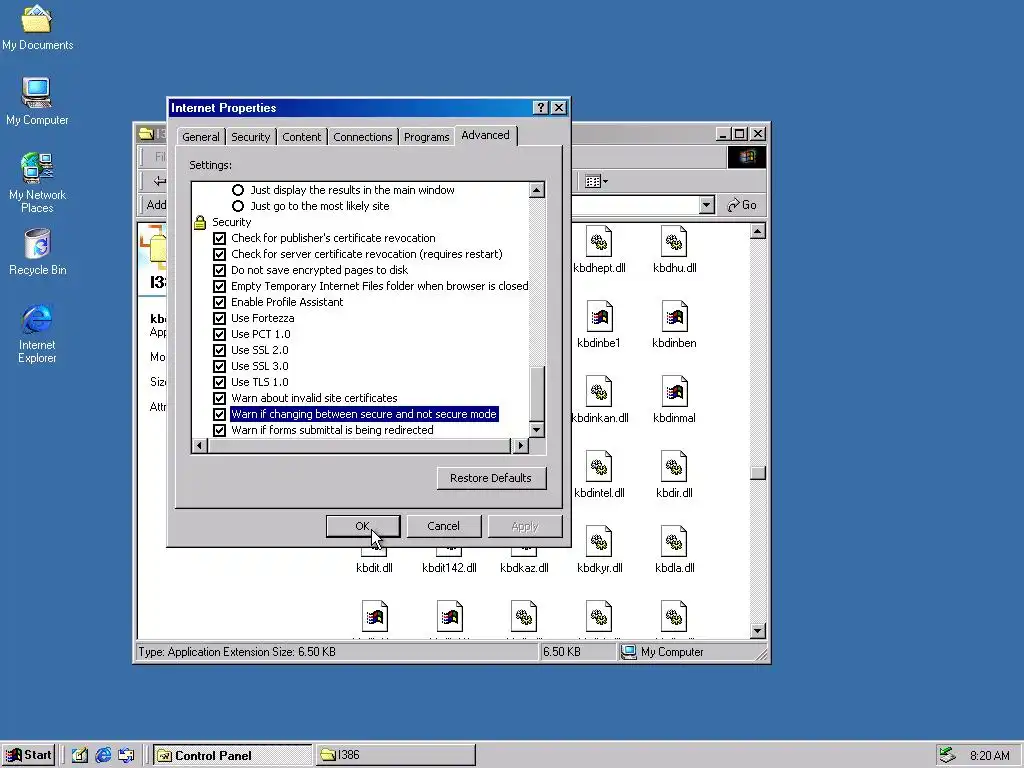
Task: Switch to the Connections tab
Action: click(362, 137)
